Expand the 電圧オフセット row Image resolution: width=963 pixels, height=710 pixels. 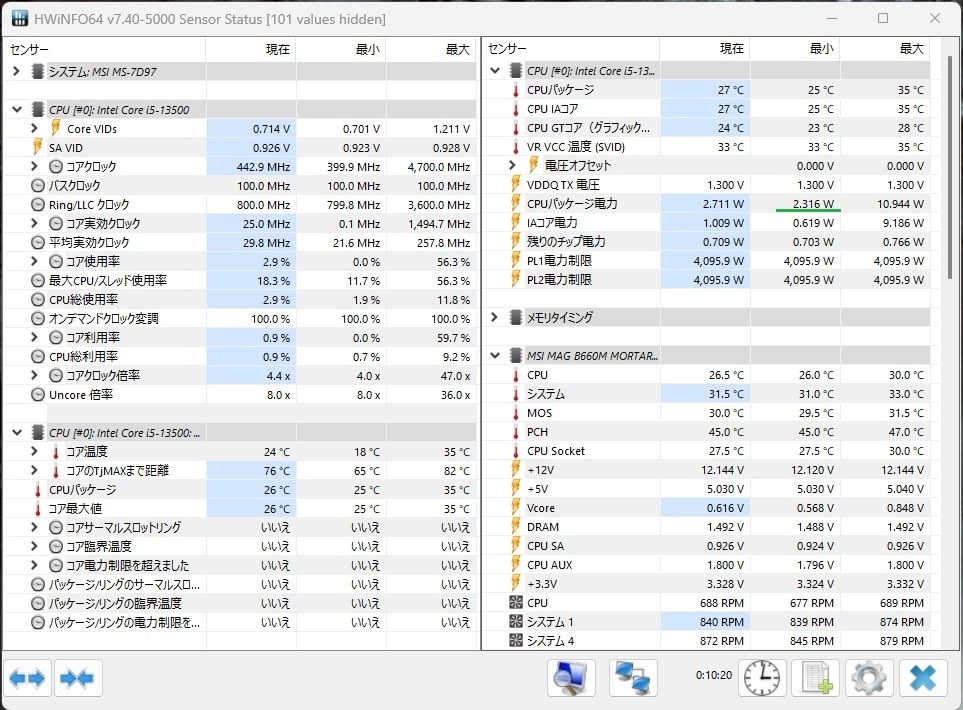click(x=512, y=165)
